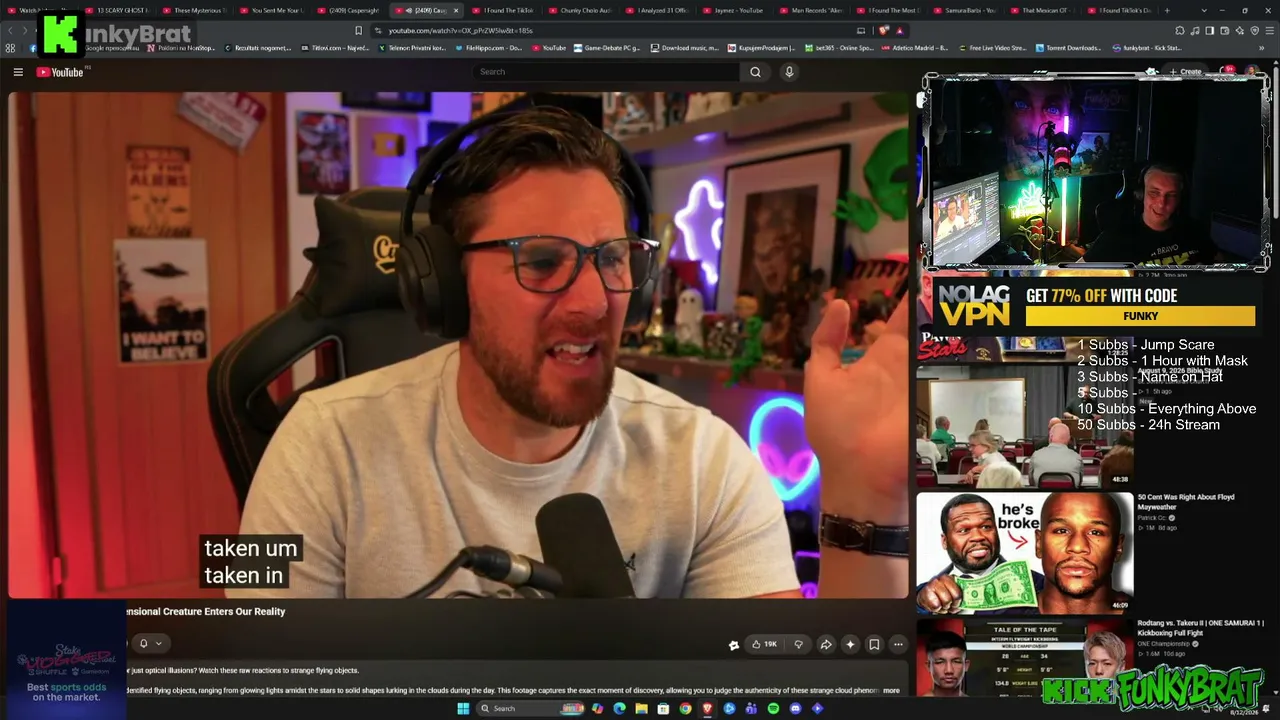Open 'Rodtang vs. Takeru II' video title
The height and width of the screenshot is (720, 1280).
(1200, 628)
